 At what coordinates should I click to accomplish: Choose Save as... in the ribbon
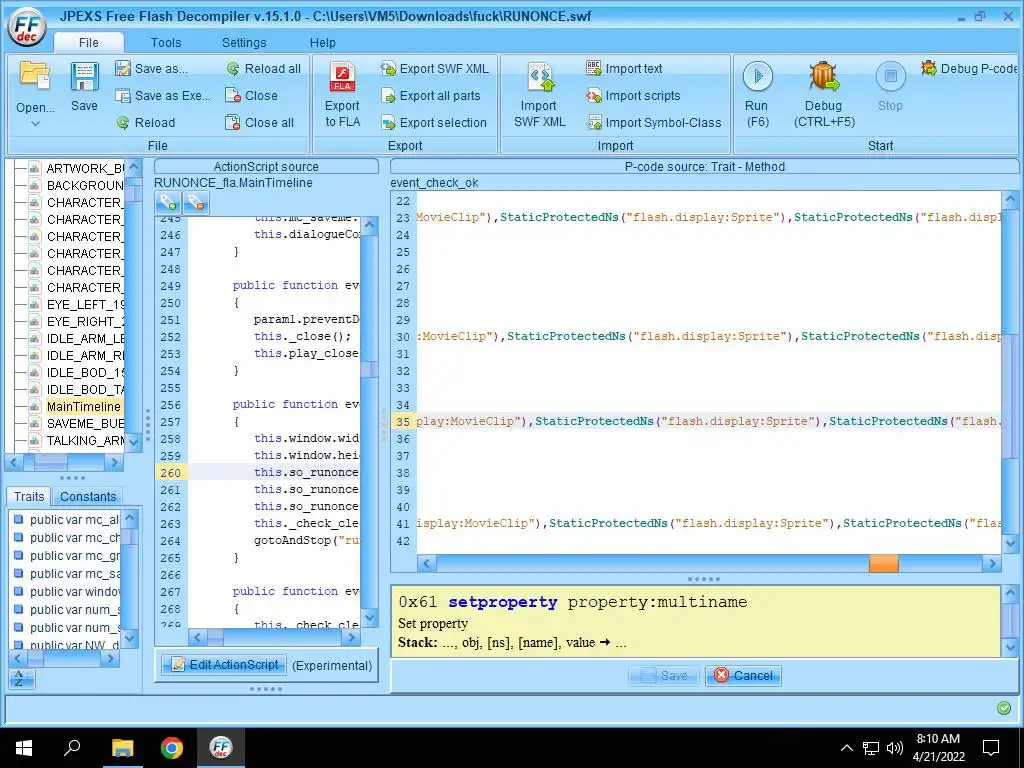point(152,69)
